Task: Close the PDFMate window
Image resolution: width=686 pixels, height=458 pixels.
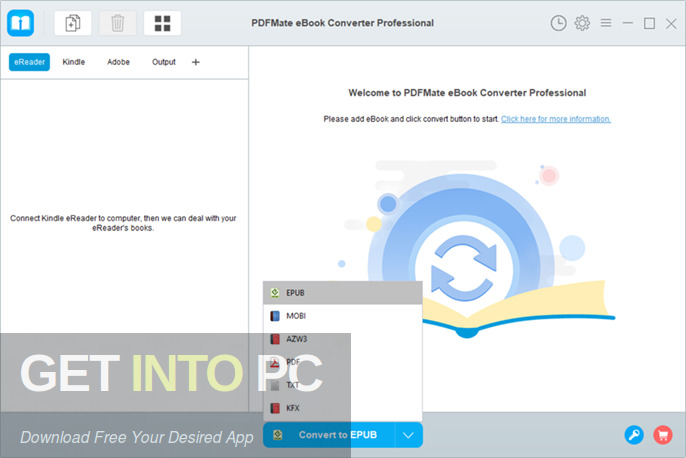Action: (671, 24)
